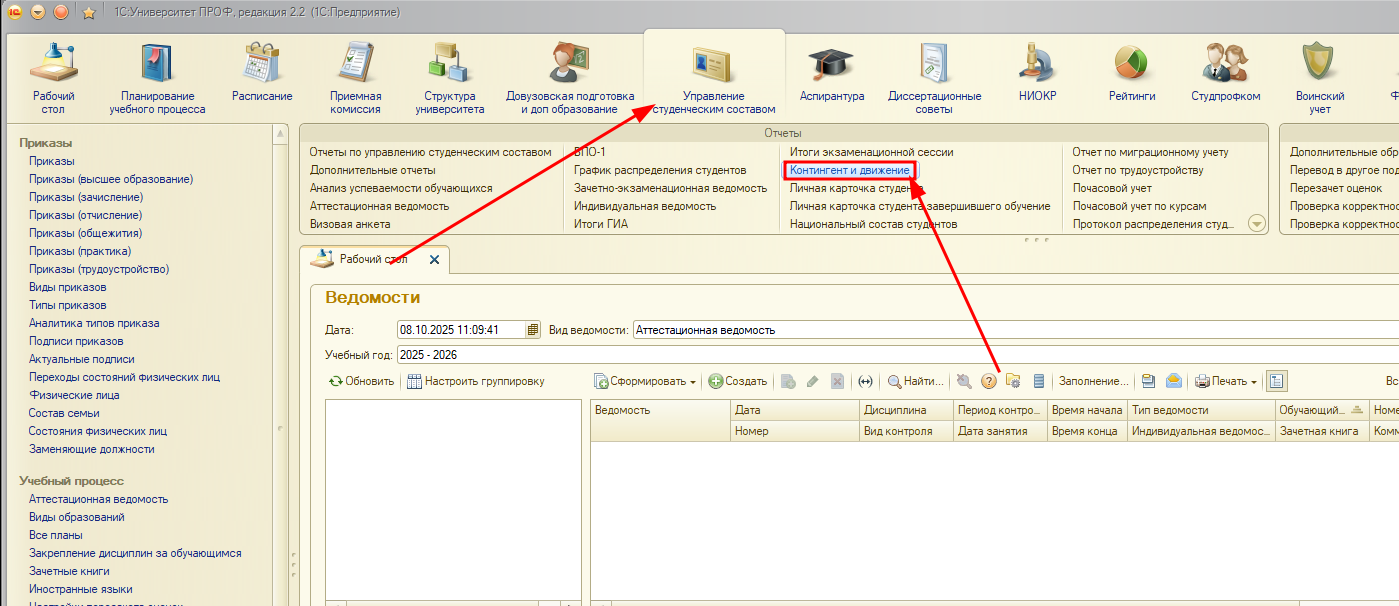1399x606 pixels.
Task: Expand the Печать dropdown menu
Action: [1226, 381]
